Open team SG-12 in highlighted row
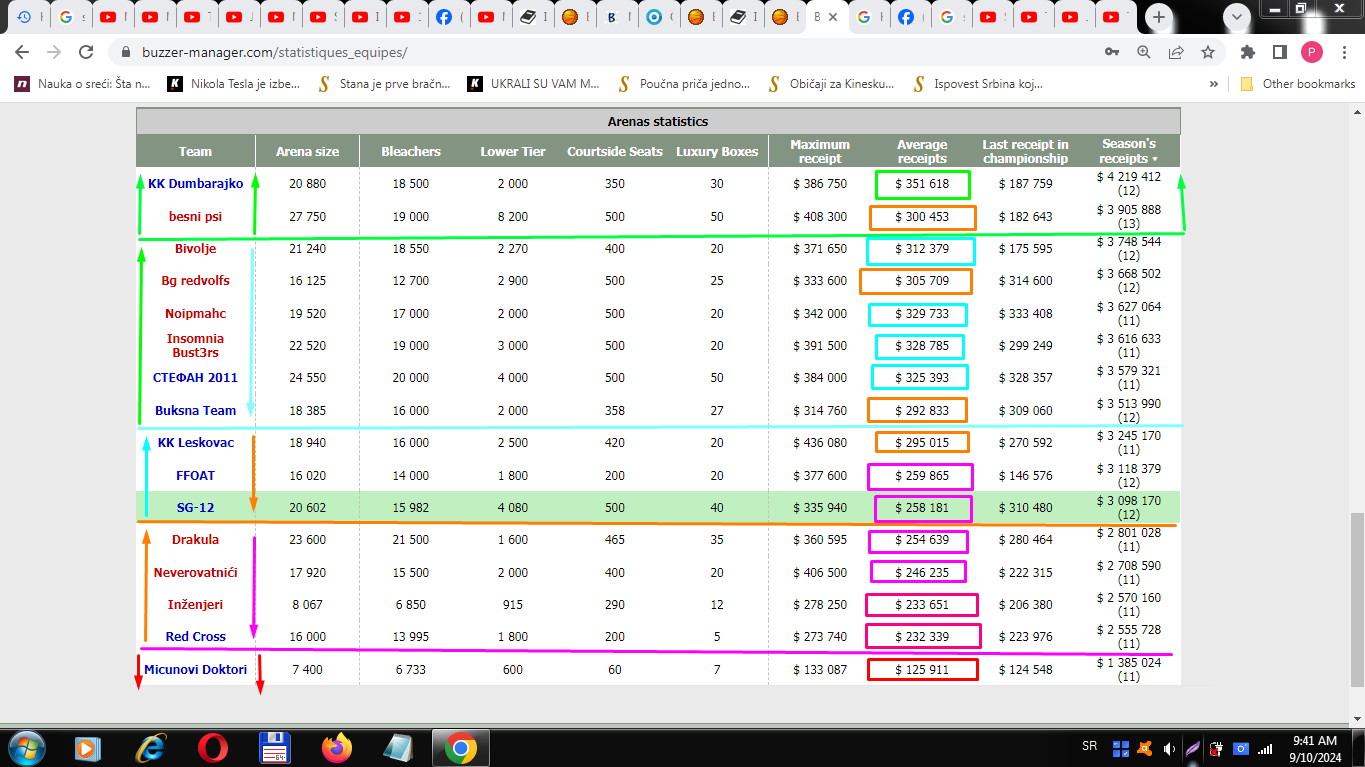 click(x=196, y=507)
